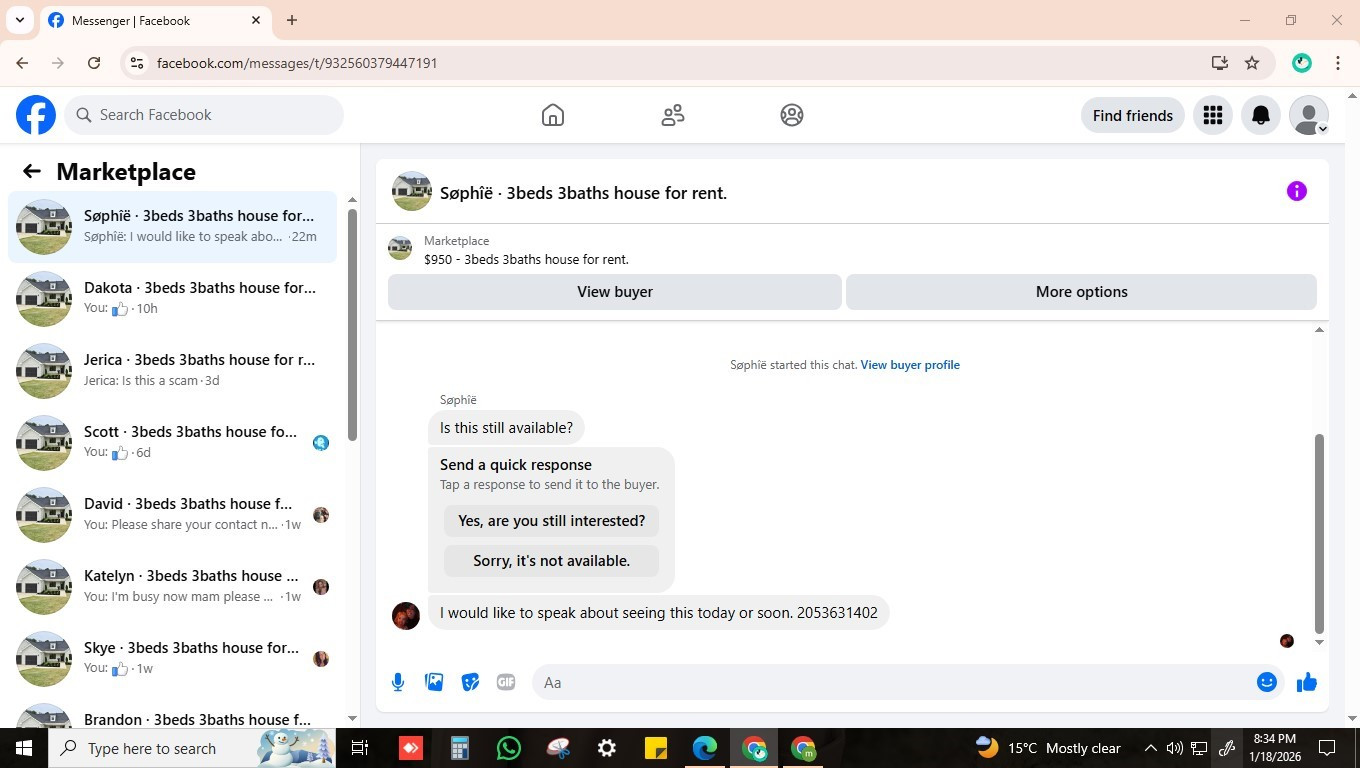Install the app icon in the address bar
This screenshot has width=1360, height=768.
click(1220, 63)
